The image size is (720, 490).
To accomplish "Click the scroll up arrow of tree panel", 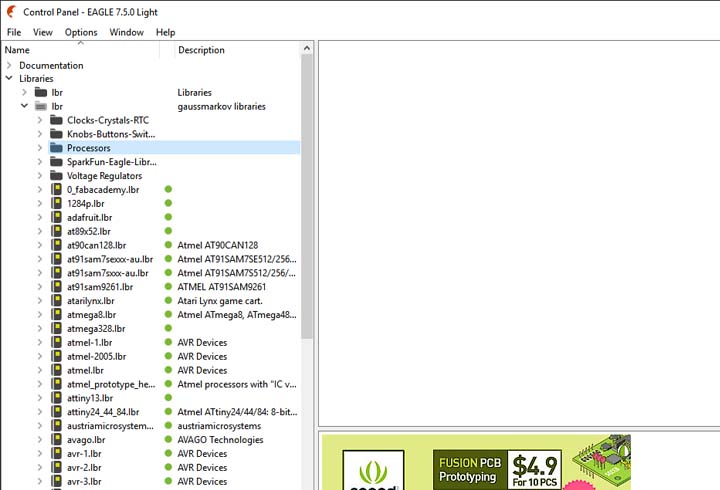I will point(307,48).
